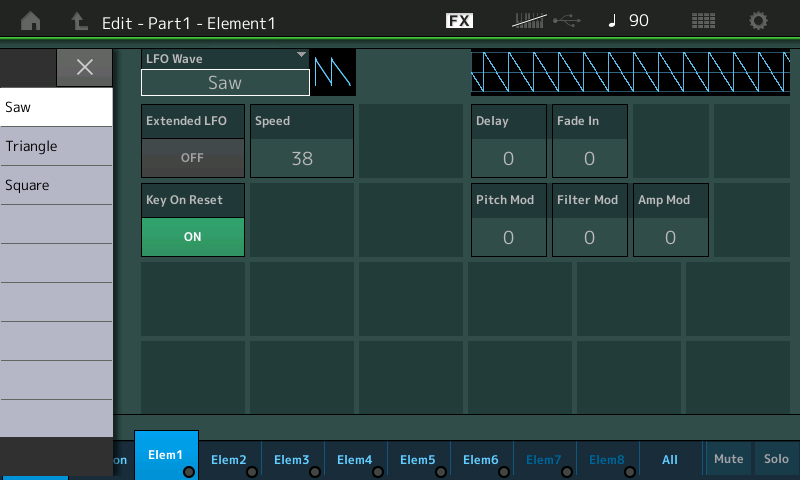The height and width of the screenshot is (480, 800).
Task: Close the wave list with X
Action: click(x=85, y=67)
